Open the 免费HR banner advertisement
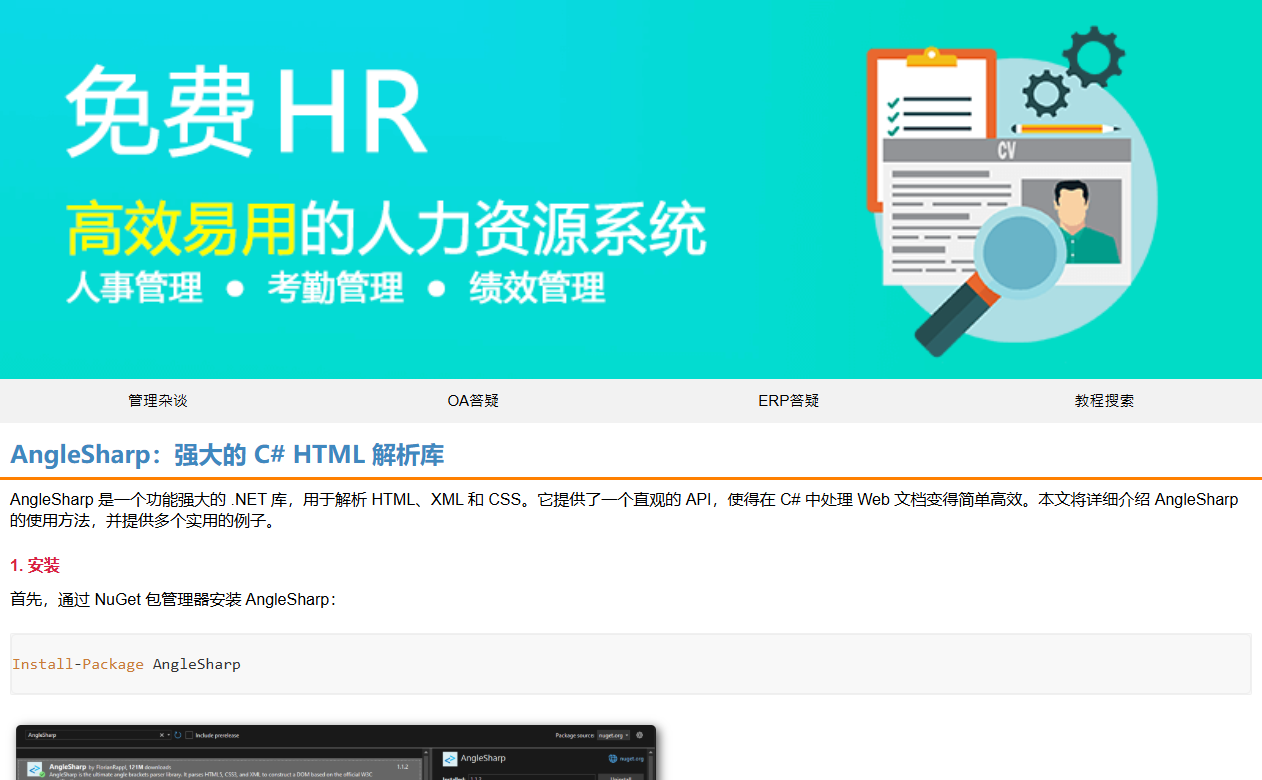The height and width of the screenshot is (780, 1262). 631,189
